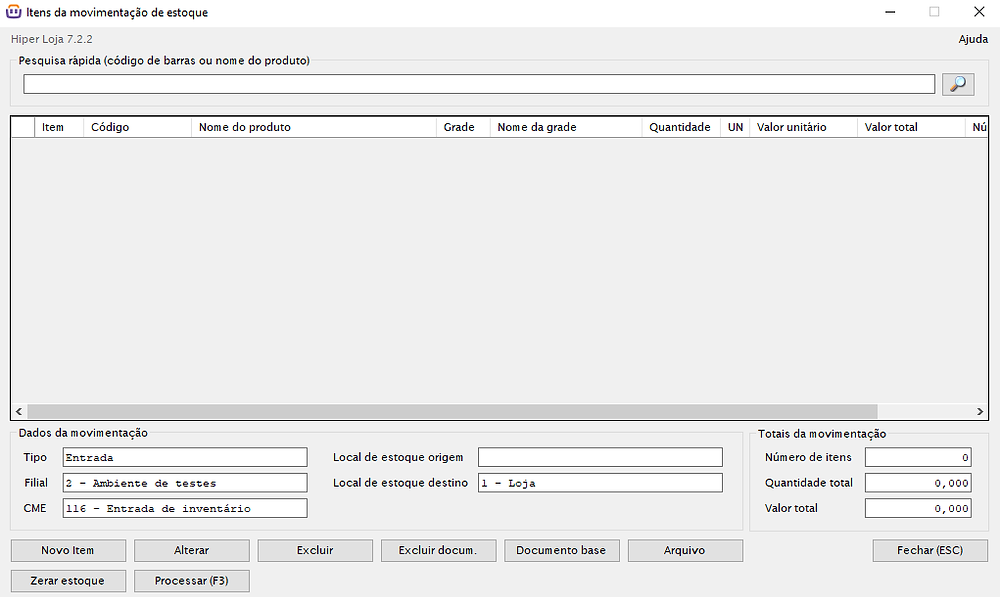Viewport: 1000px width, 597px height.
Task: Click the Tipo field showing Entrada
Action: tap(185, 457)
